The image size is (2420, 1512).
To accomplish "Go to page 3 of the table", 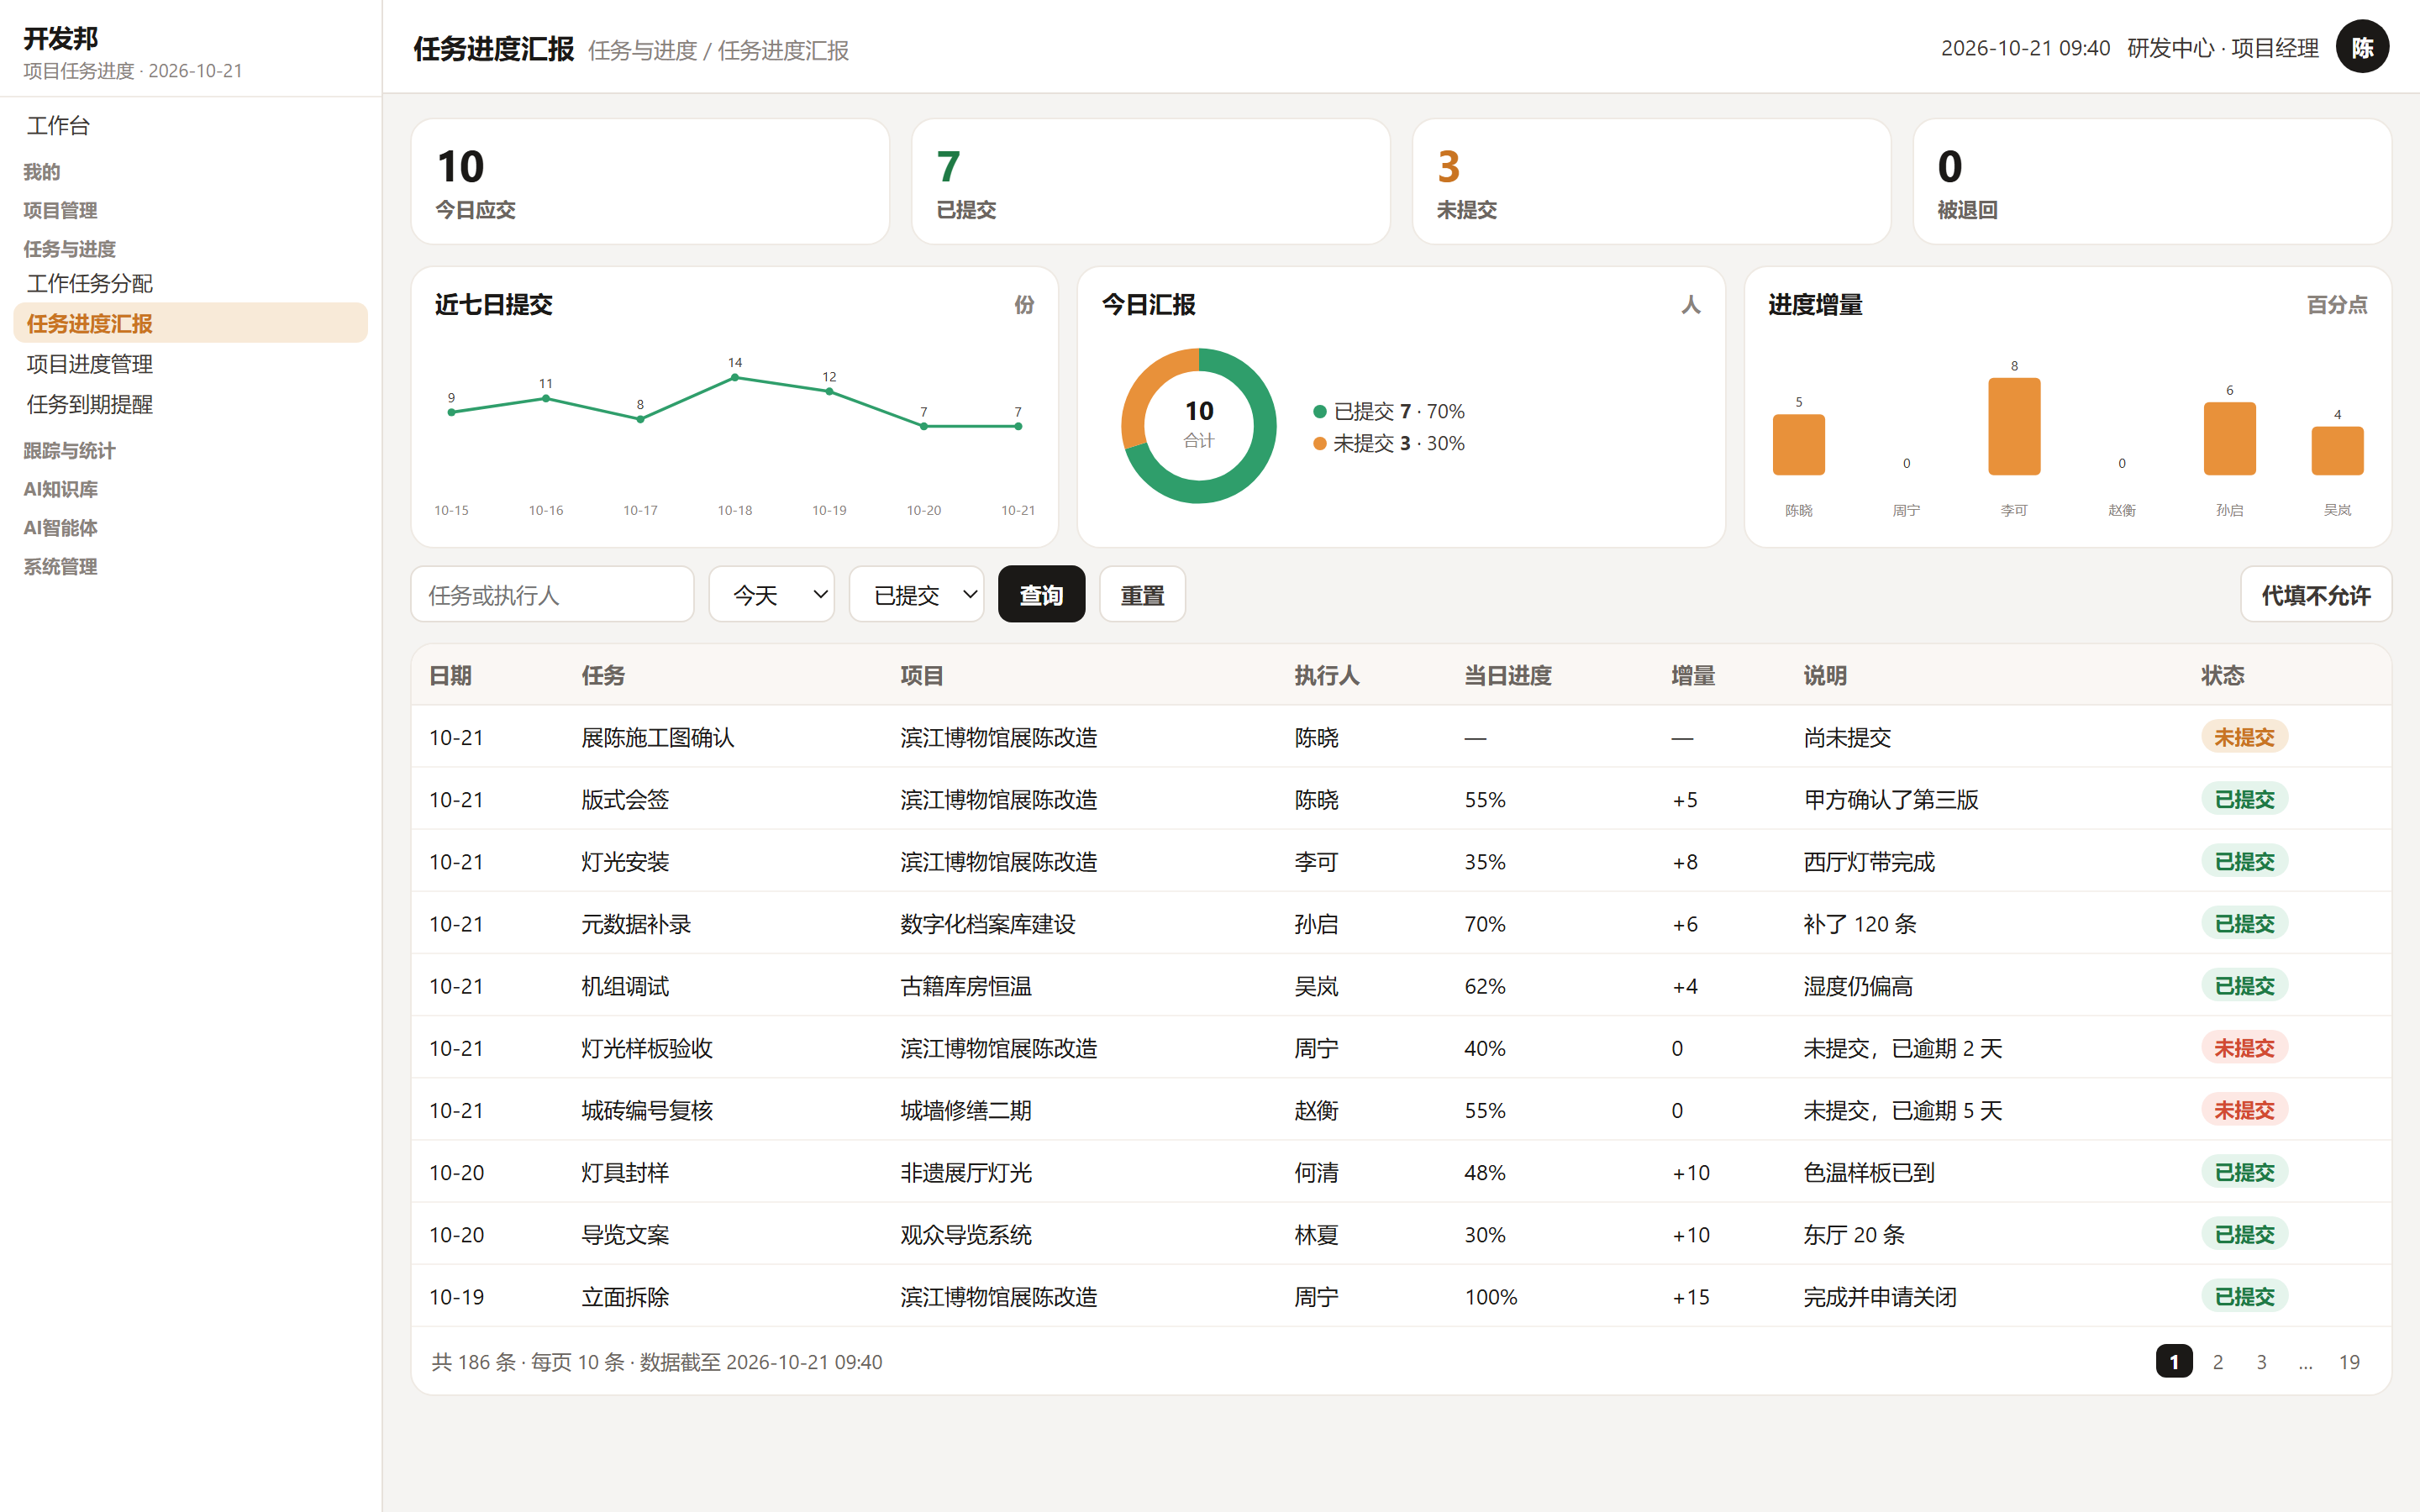I will pos(2261,1361).
